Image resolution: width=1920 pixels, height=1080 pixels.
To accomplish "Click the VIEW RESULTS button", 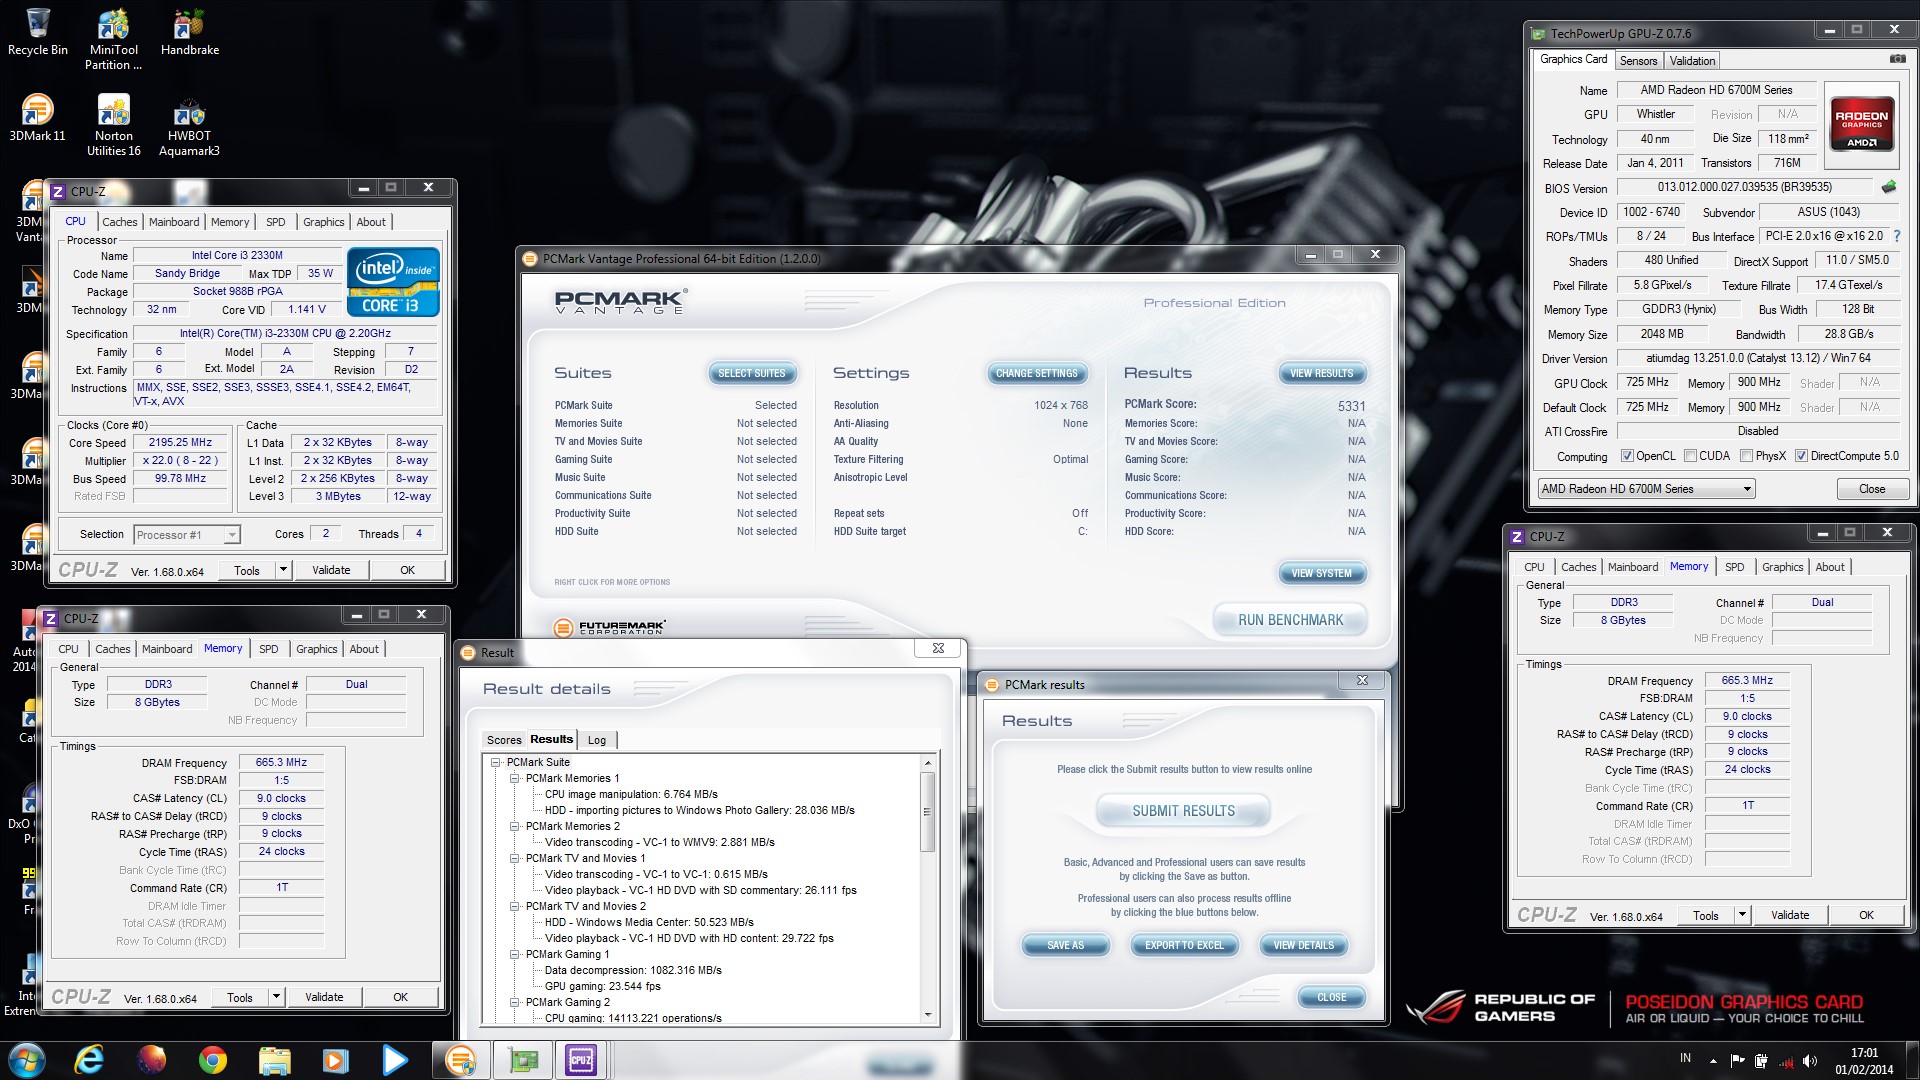I will (1321, 373).
